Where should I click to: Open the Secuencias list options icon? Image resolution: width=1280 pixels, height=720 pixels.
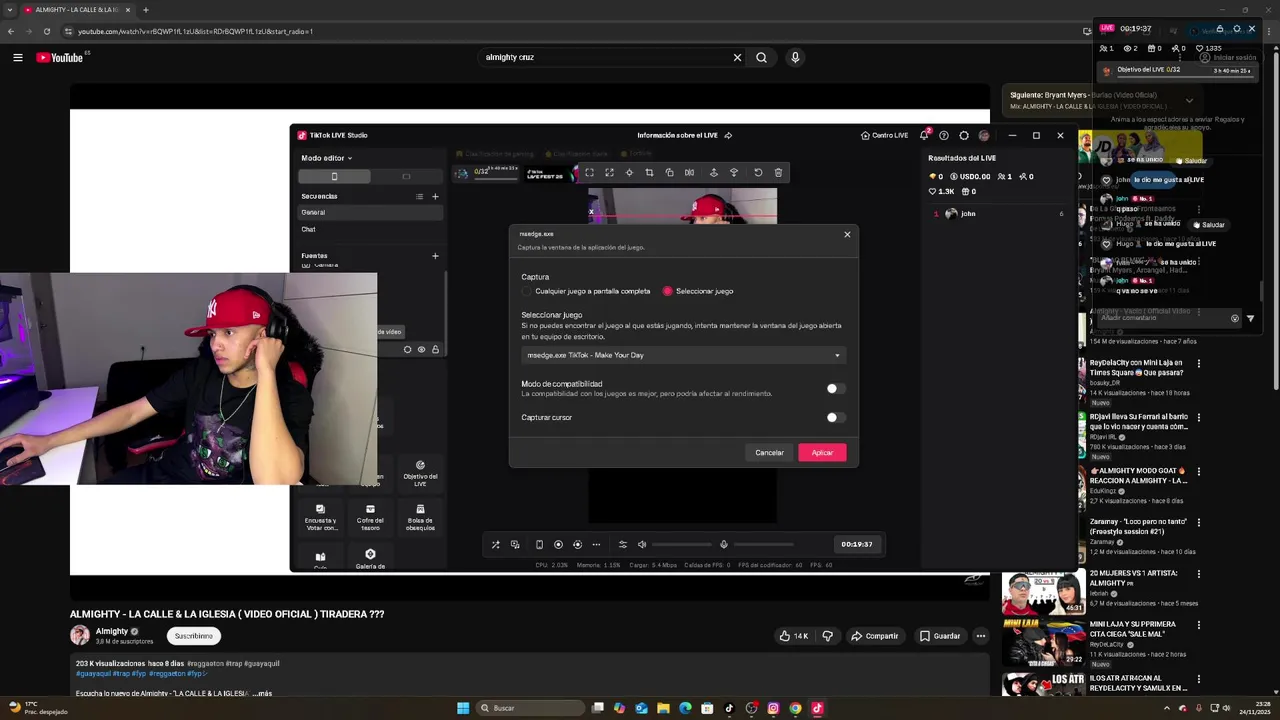click(x=419, y=196)
